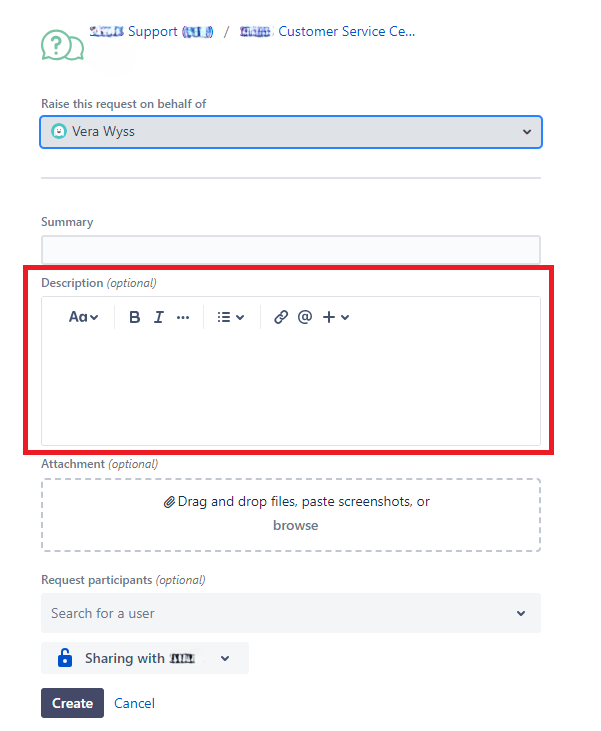The image size is (601, 731).
Task: Mention a user with @ icon
Action: (x=305, y=317)
